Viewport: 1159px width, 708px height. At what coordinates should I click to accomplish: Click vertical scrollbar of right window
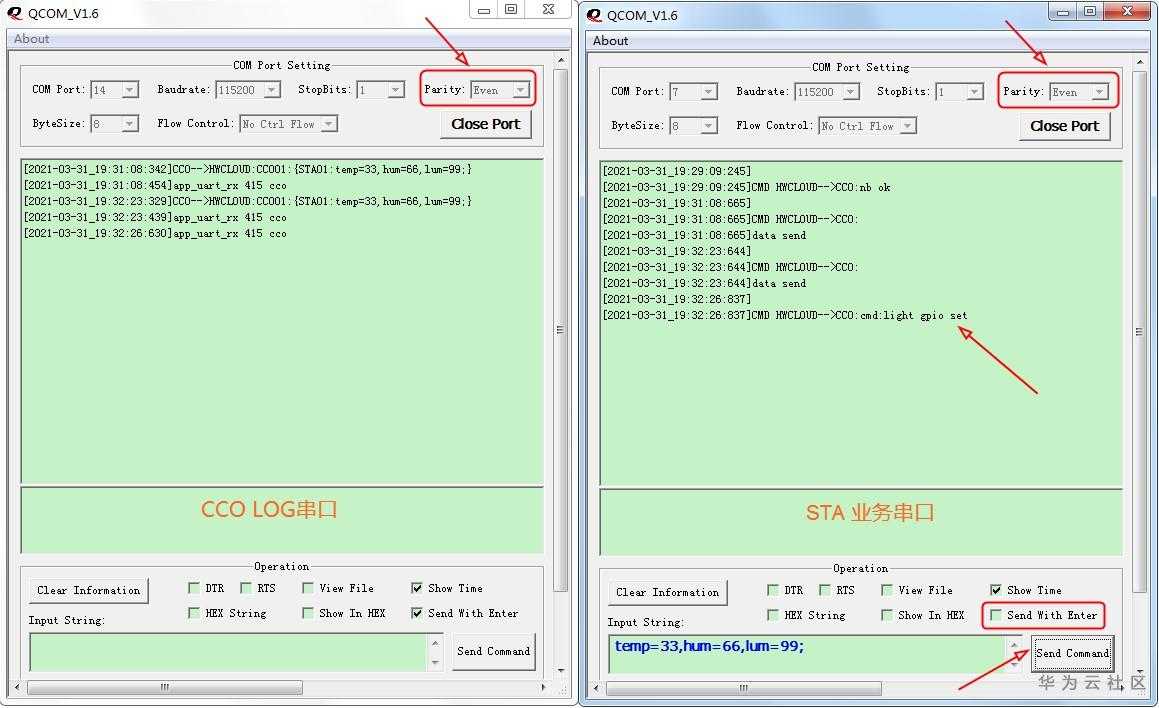(1140, 333)
